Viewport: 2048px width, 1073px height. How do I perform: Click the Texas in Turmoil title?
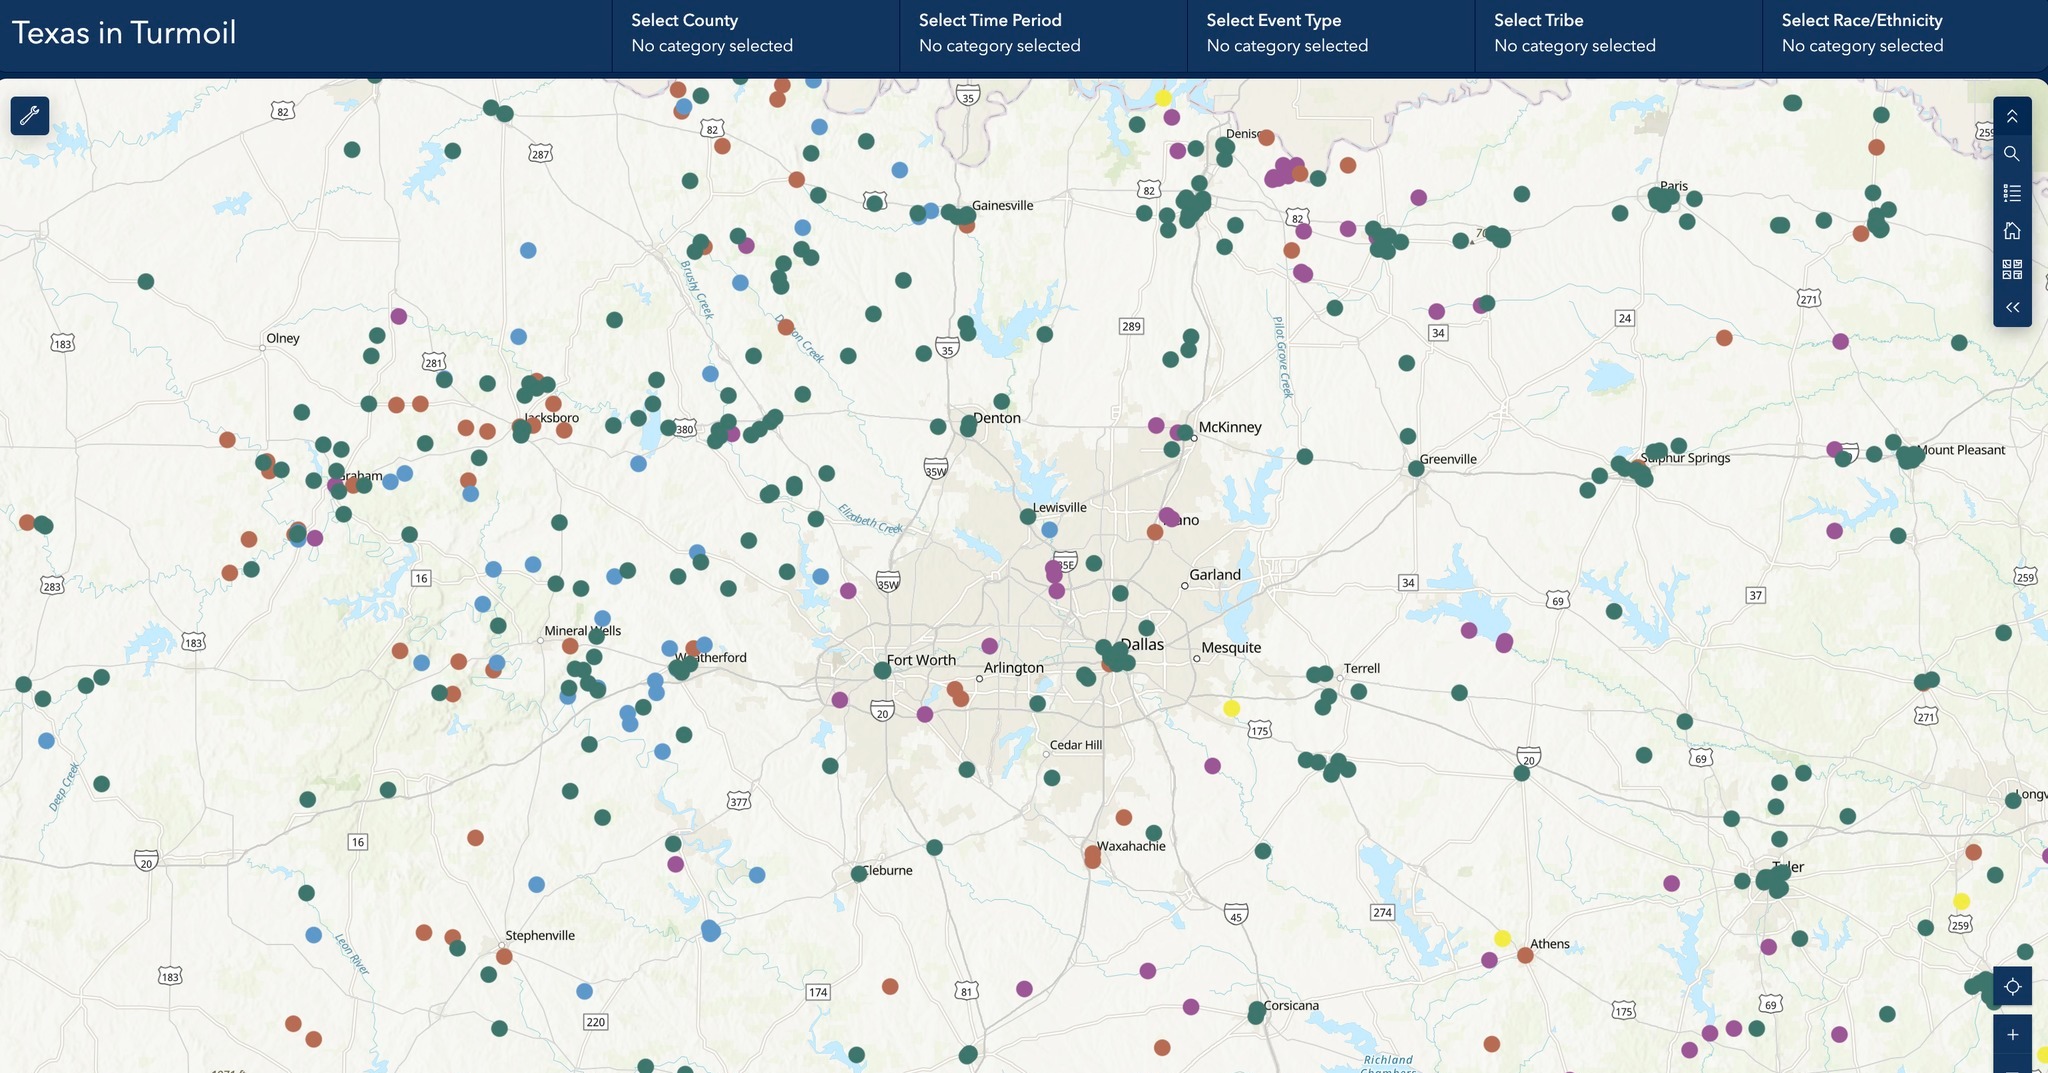124,33
